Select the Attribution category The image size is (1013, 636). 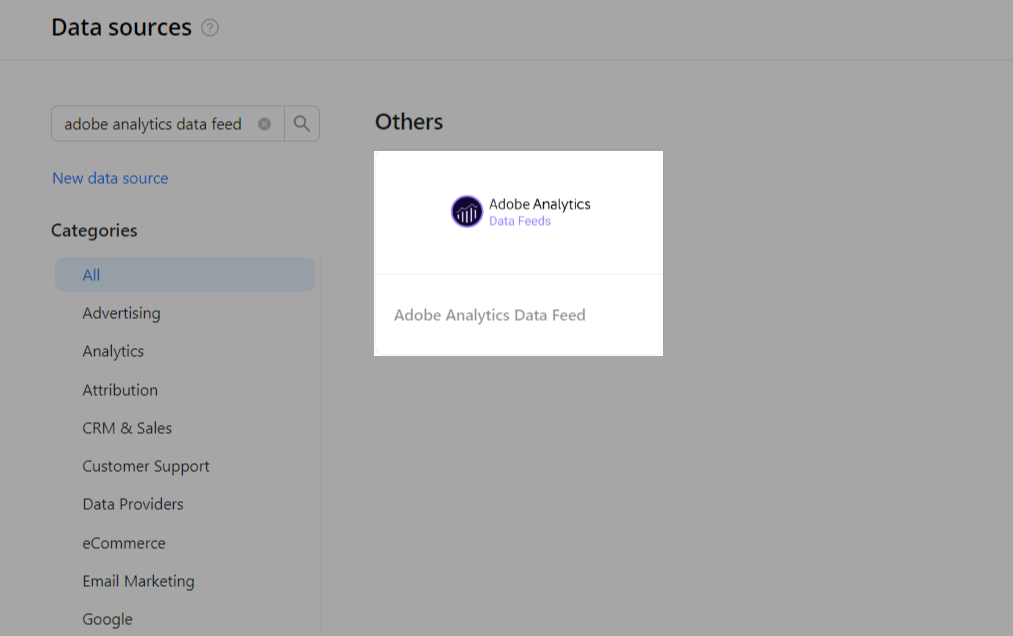coord(120,390)
